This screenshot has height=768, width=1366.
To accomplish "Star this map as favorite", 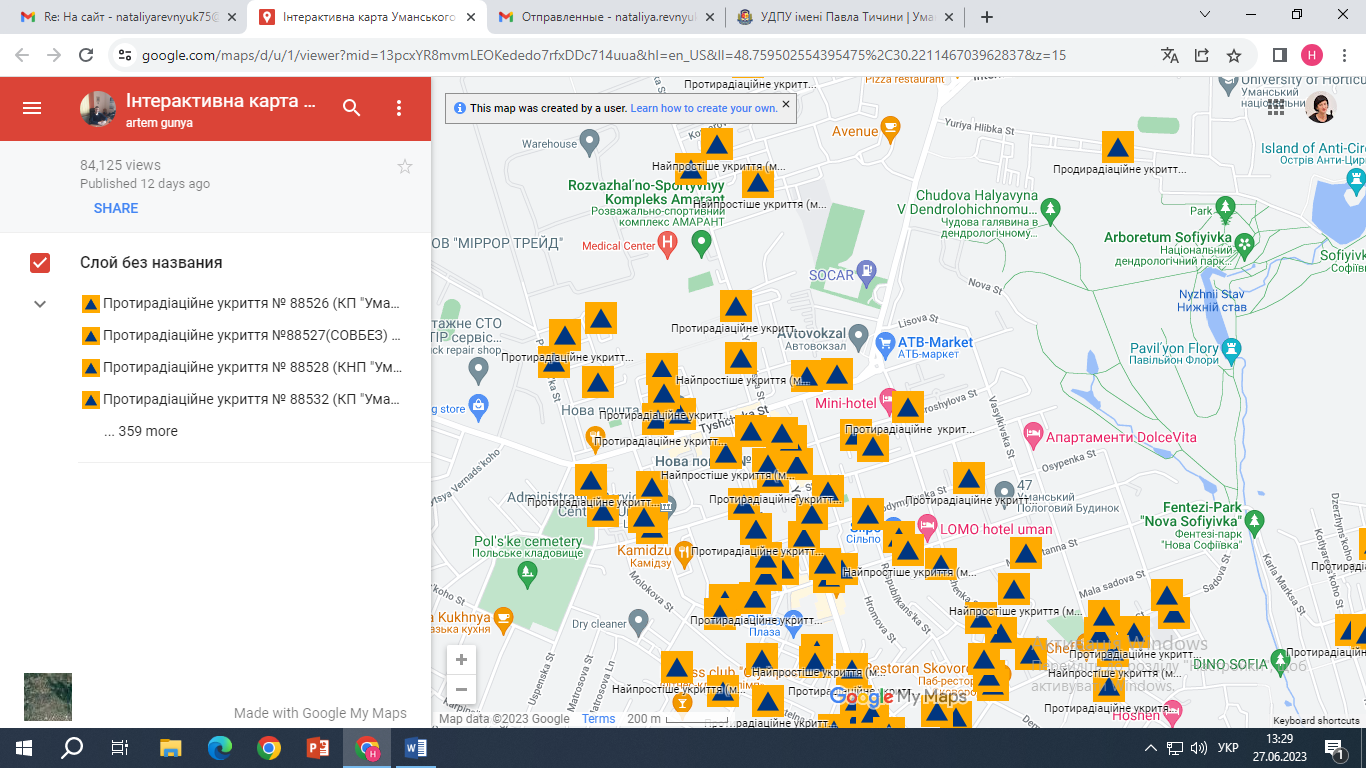I will [x=405, y=167].
